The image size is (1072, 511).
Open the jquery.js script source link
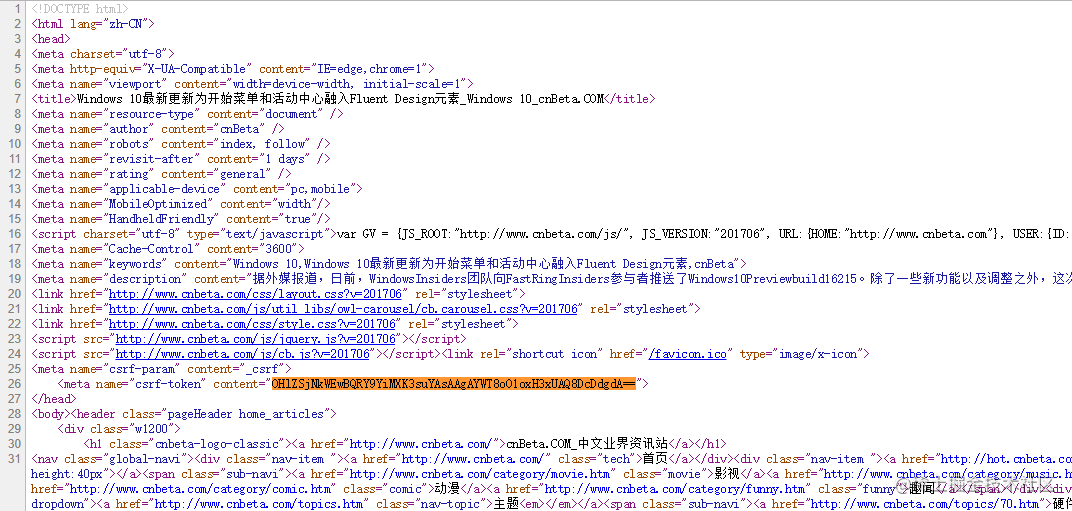pyautogui.click(x=256, y=339)
